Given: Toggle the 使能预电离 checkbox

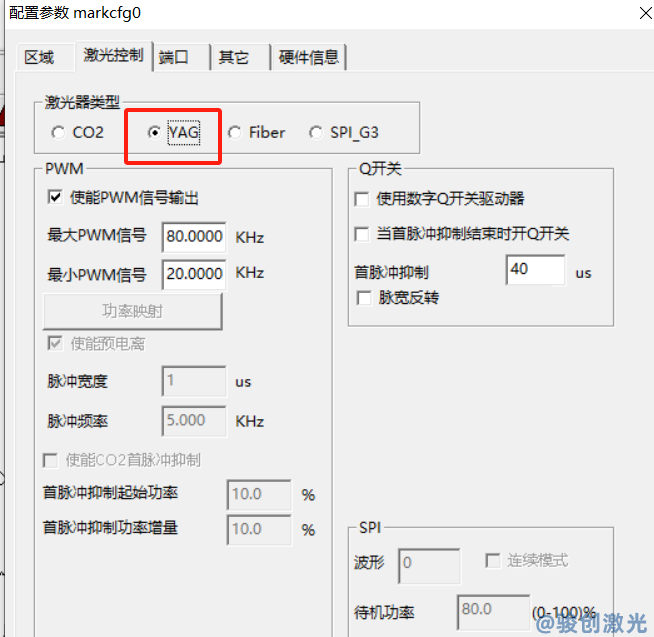Looking at the screenshot, I should [55, 343].
